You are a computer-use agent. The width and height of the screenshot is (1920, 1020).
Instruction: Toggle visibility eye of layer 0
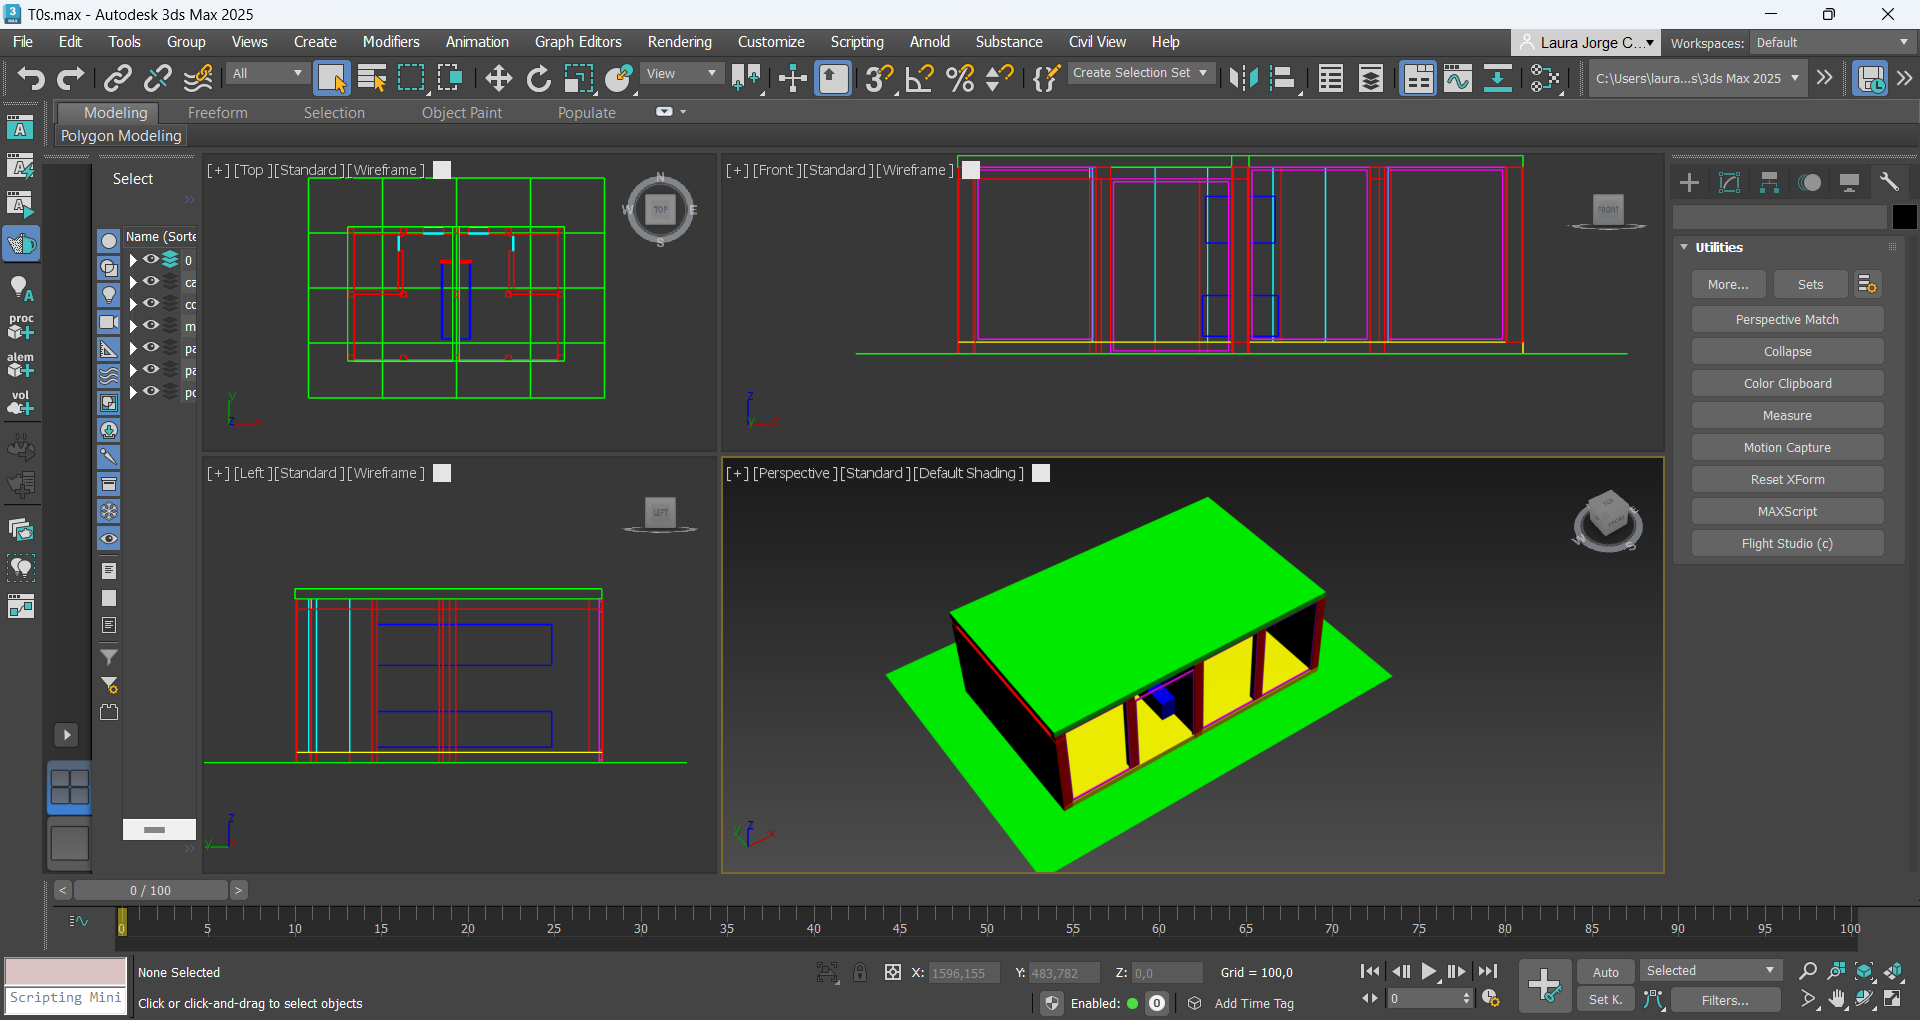[151, 259]
